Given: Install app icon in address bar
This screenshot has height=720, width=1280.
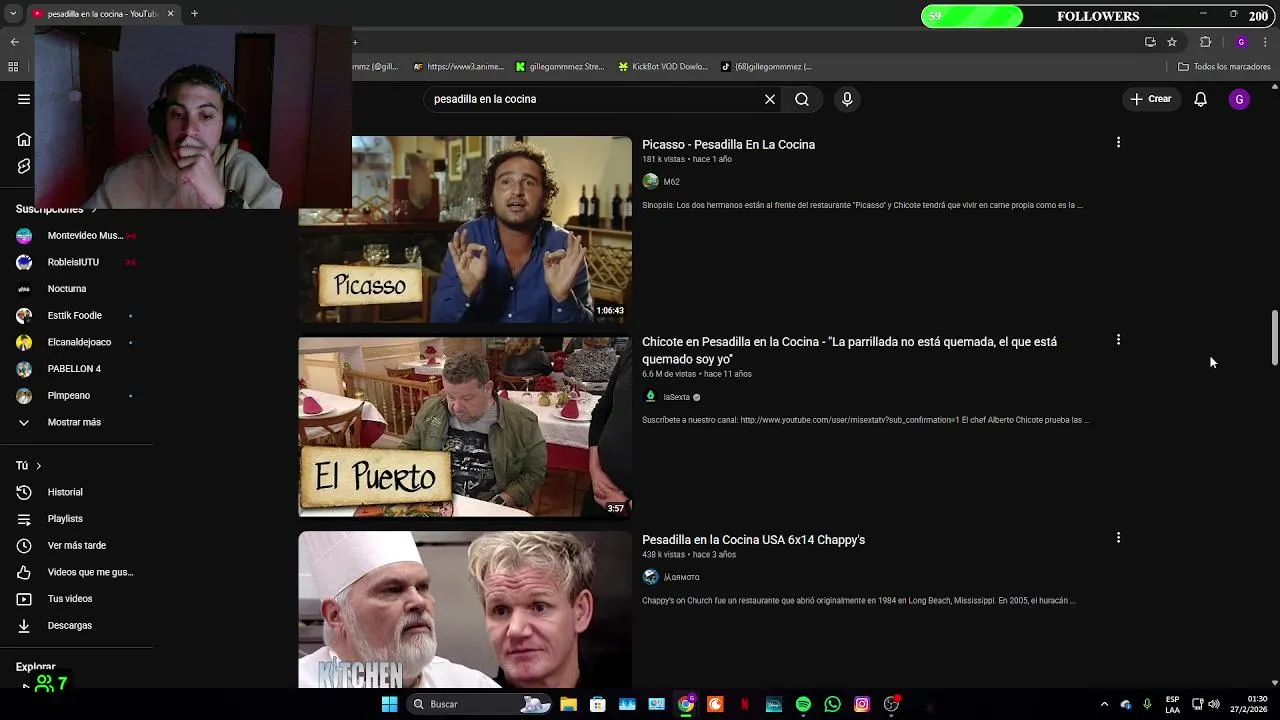Looking at the screenshot, I should (1150, 42).
